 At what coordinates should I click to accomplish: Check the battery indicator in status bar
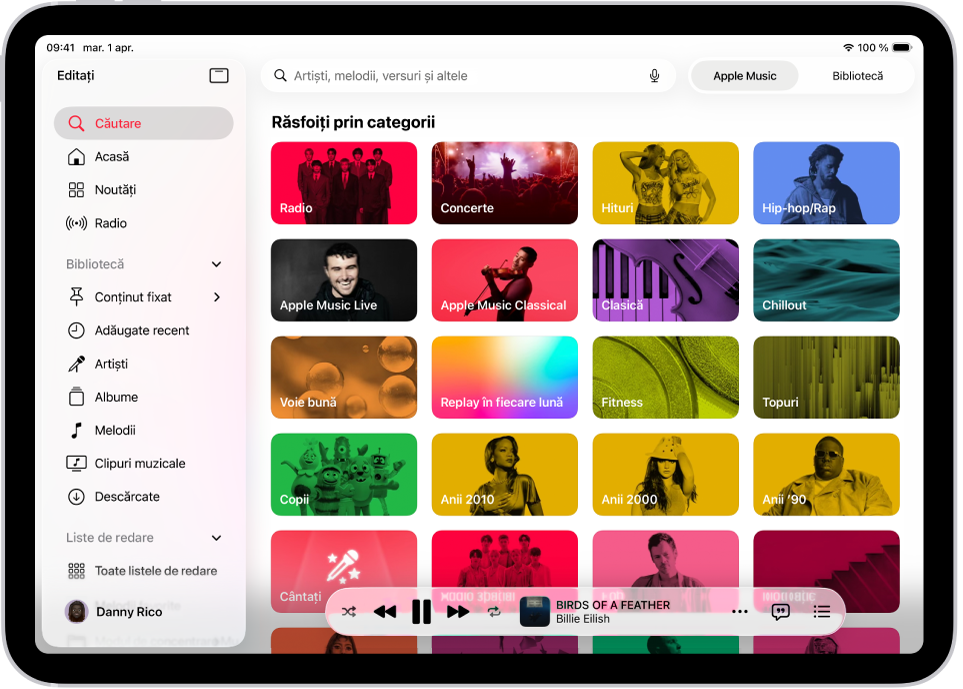pos(902,47)
